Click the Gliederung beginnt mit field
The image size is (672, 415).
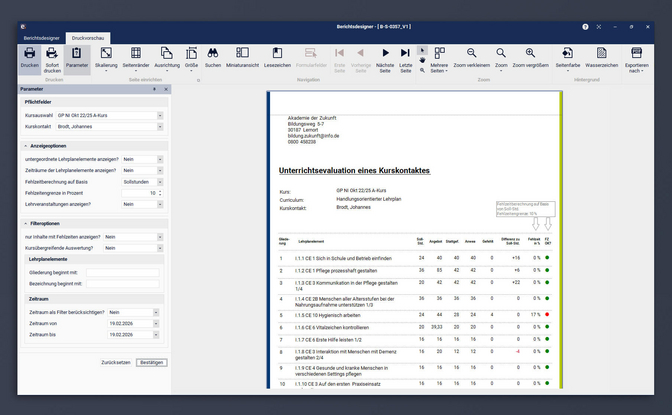pyautogui.click(x=122, y=271)
